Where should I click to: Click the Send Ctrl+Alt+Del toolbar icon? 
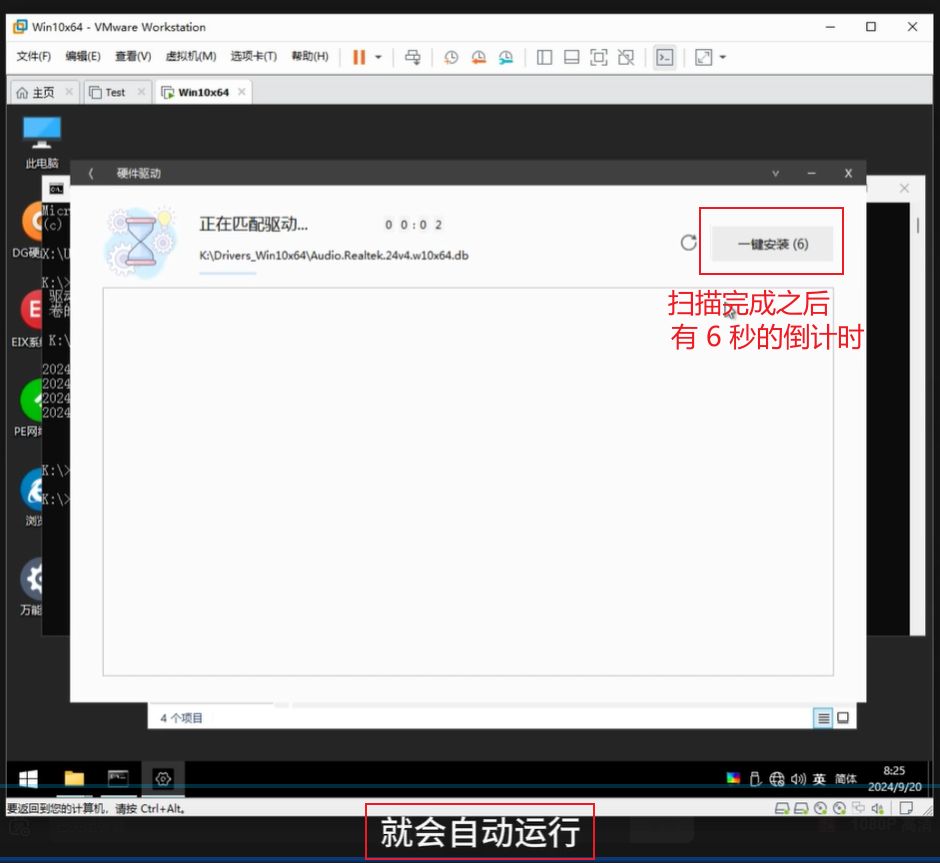click(412, 57)
